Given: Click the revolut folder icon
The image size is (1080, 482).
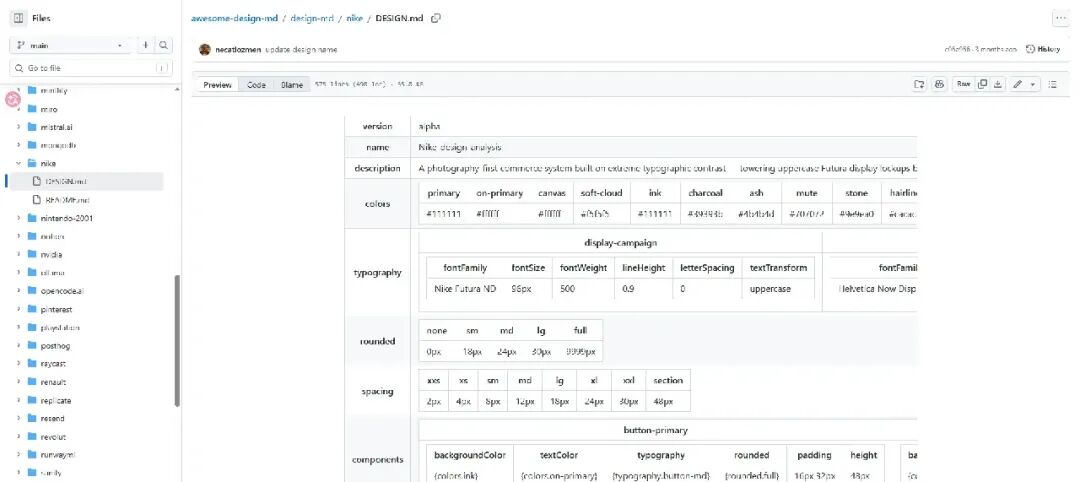Looking at the screenshot, I should 32,437.
